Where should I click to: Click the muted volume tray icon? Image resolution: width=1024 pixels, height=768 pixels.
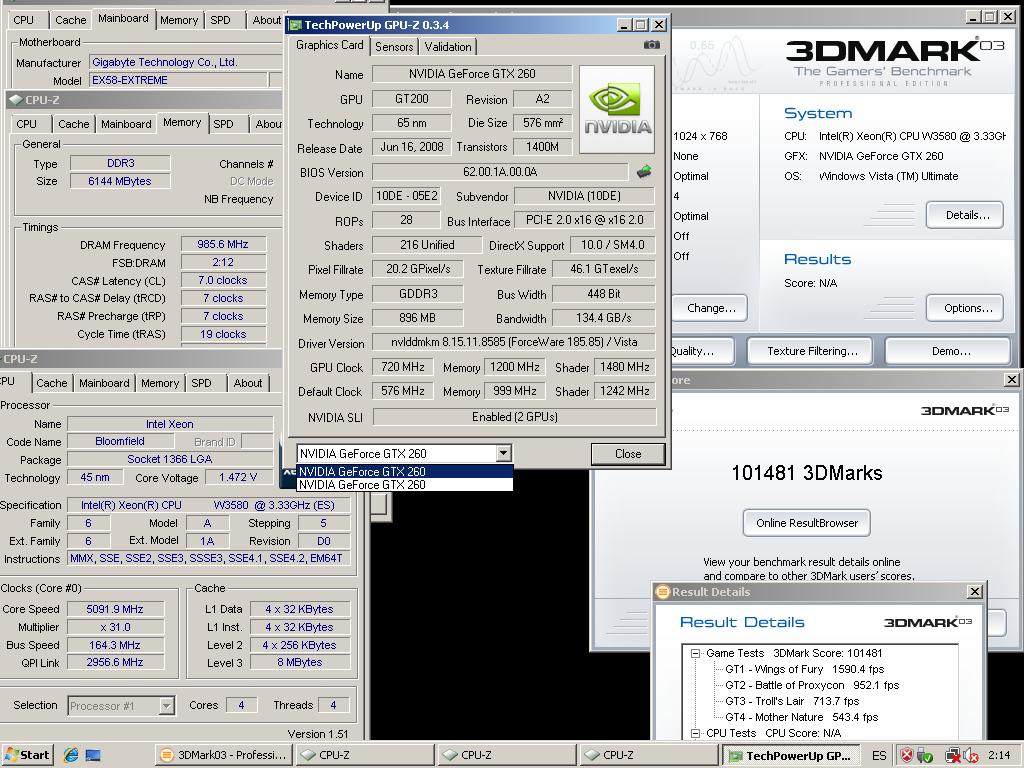click(x=971, y=756)
